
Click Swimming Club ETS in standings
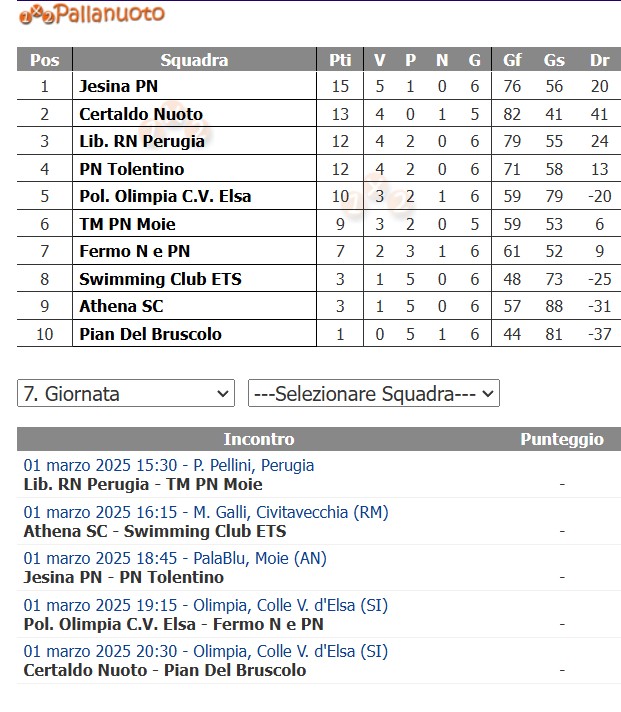160,279
